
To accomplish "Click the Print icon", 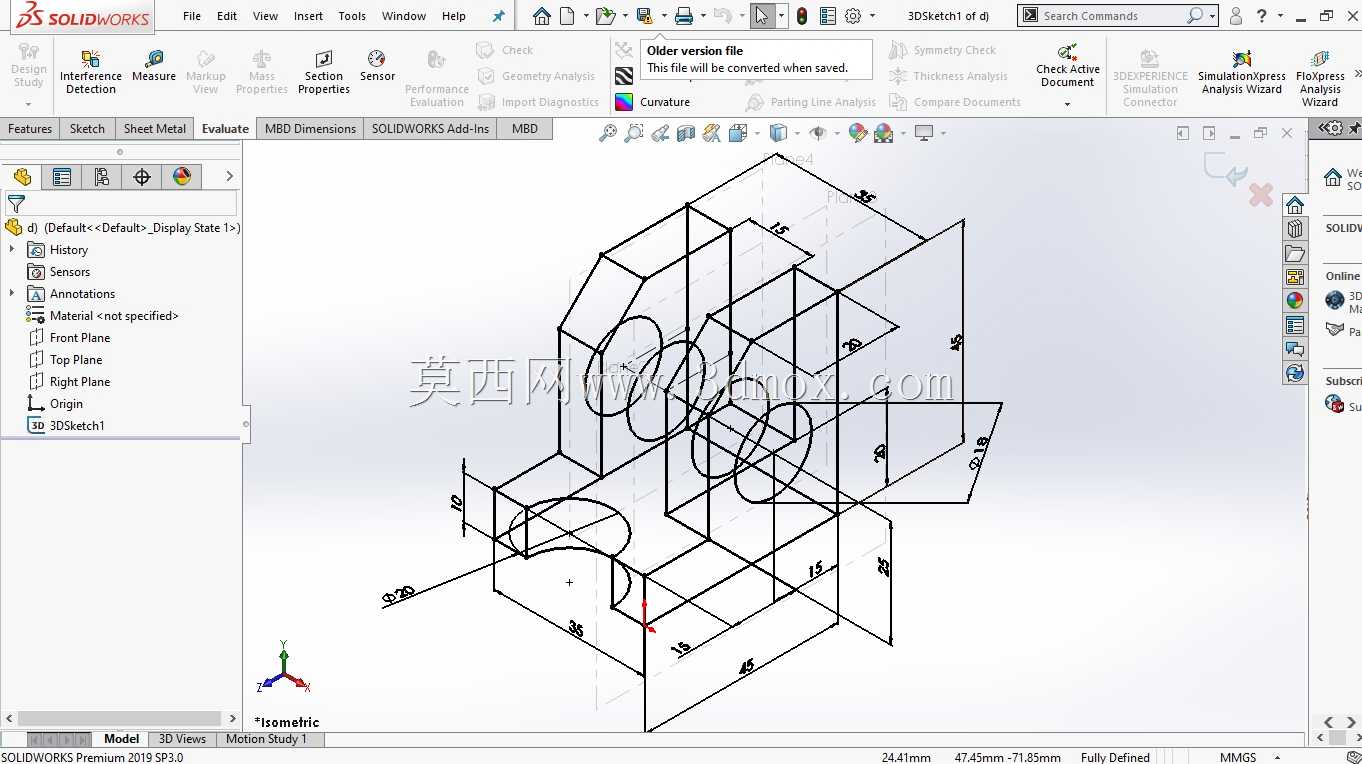I will [684, 16].
